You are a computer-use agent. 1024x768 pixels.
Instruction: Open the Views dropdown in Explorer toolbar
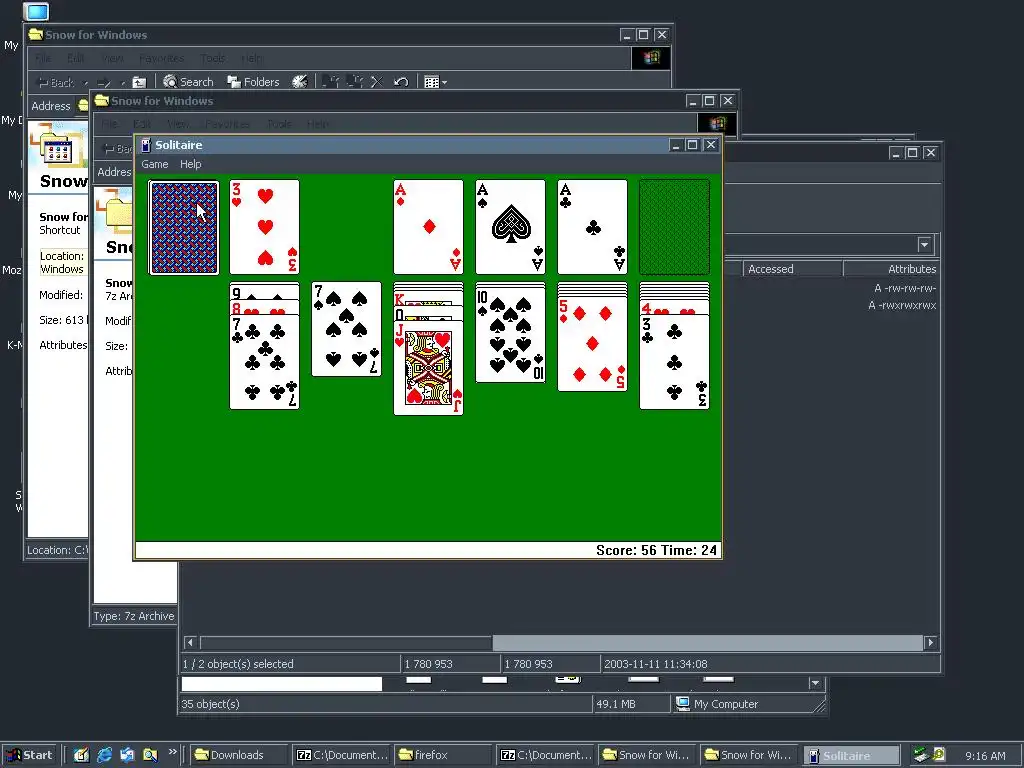(x=436, y=82)
